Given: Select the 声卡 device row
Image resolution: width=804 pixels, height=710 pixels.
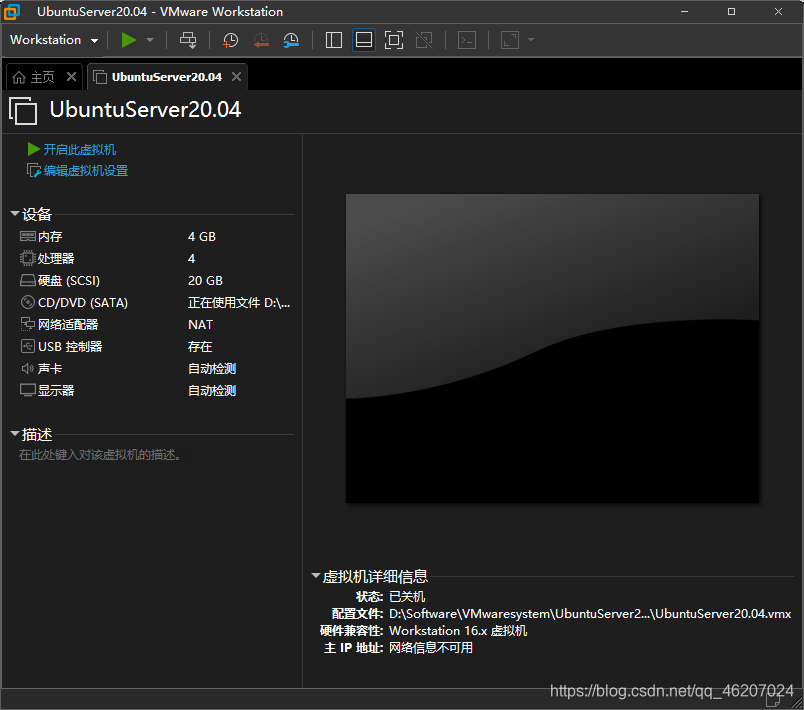Looking at the screenshot, I should [155, 369].
